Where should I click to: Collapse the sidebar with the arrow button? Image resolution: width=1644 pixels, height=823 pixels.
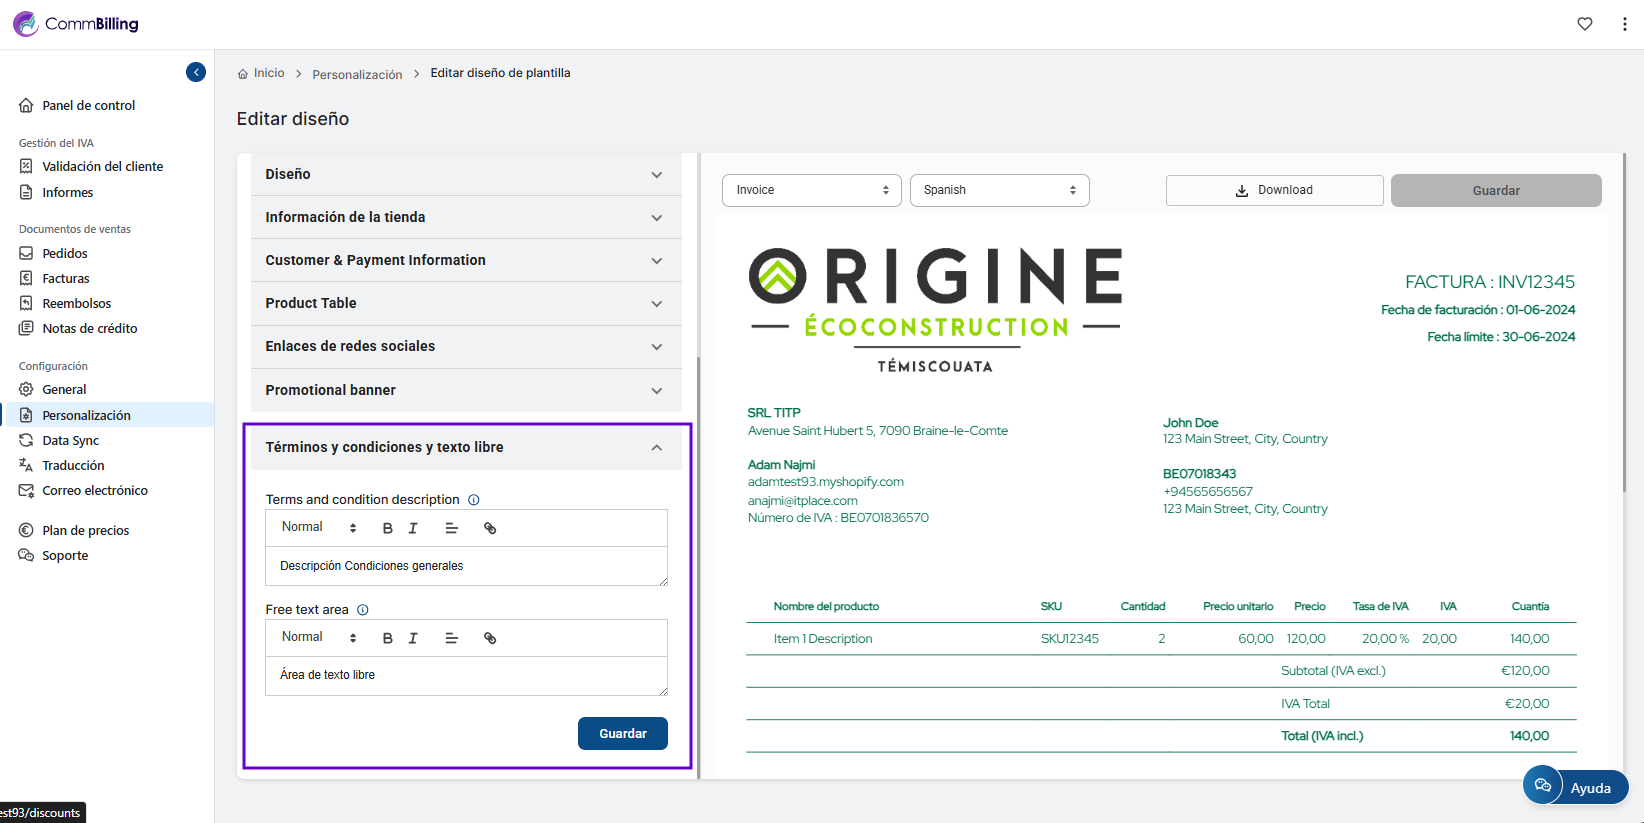196,72
